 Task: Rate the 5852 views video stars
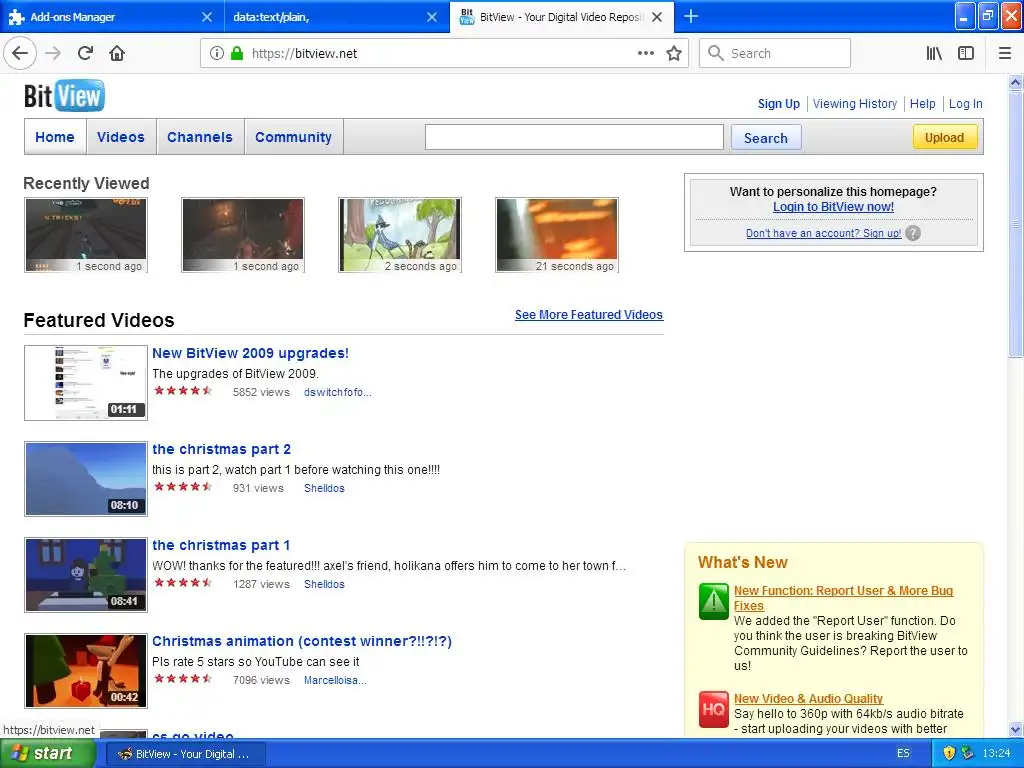[x=183, y=391]
